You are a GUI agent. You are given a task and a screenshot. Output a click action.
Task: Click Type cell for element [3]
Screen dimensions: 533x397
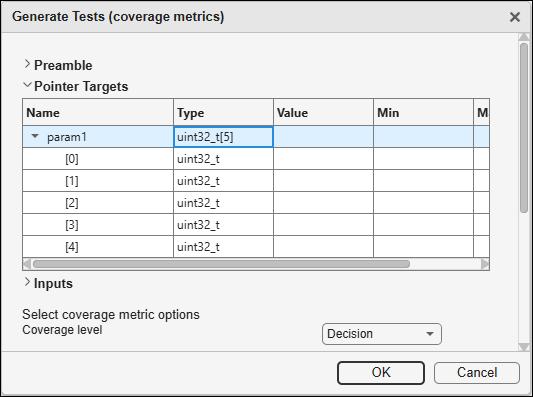click(223, 225)
